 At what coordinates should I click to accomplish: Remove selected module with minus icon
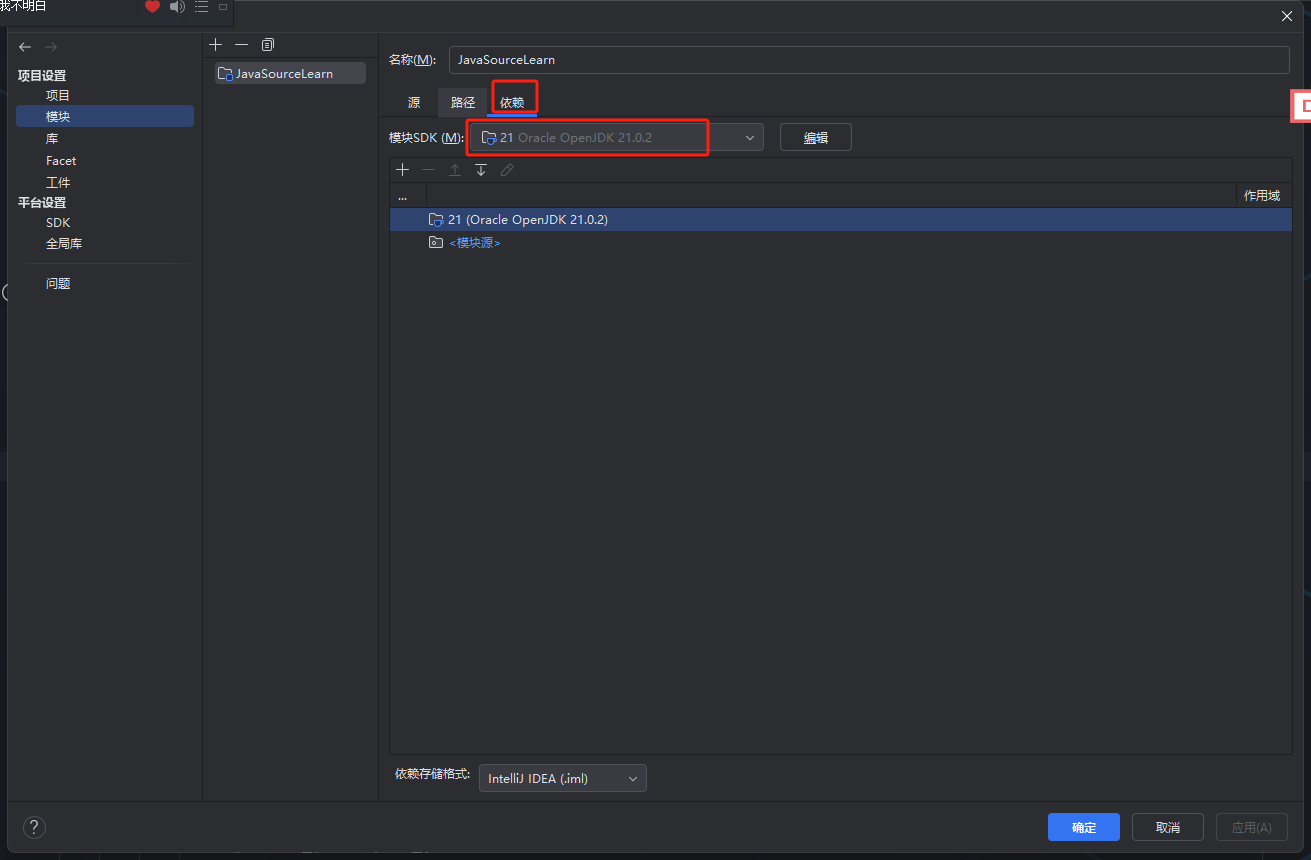[241, 45]
